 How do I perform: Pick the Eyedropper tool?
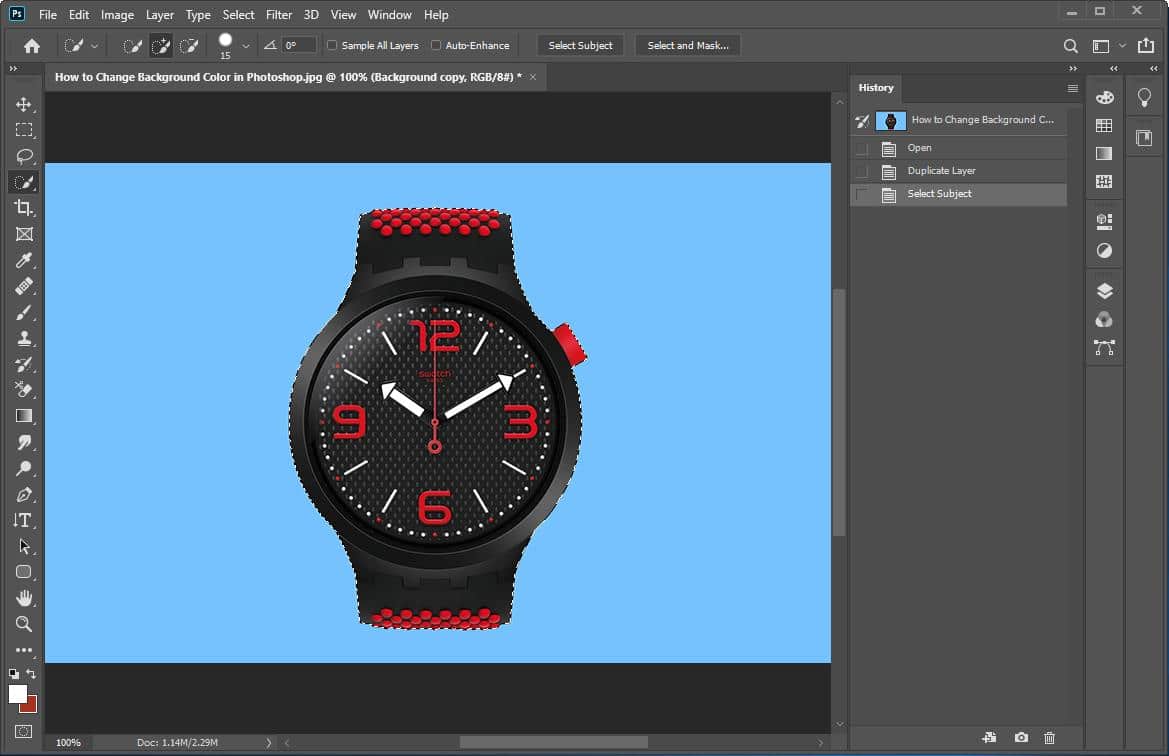point(24,260)
